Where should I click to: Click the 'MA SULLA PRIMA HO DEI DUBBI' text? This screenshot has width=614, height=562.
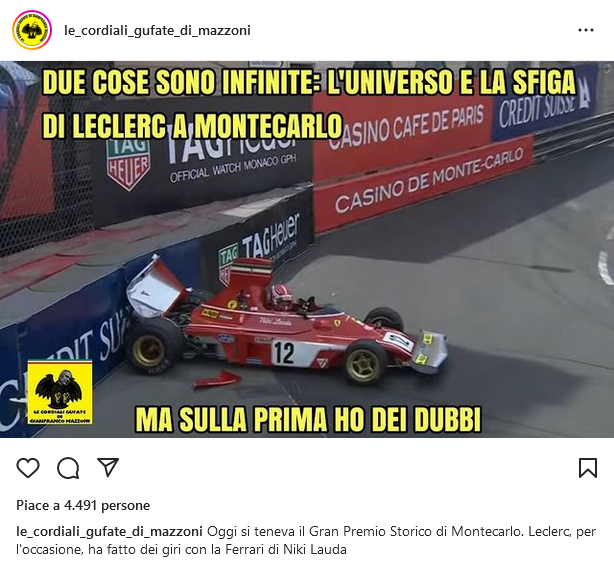coord(308,419)
